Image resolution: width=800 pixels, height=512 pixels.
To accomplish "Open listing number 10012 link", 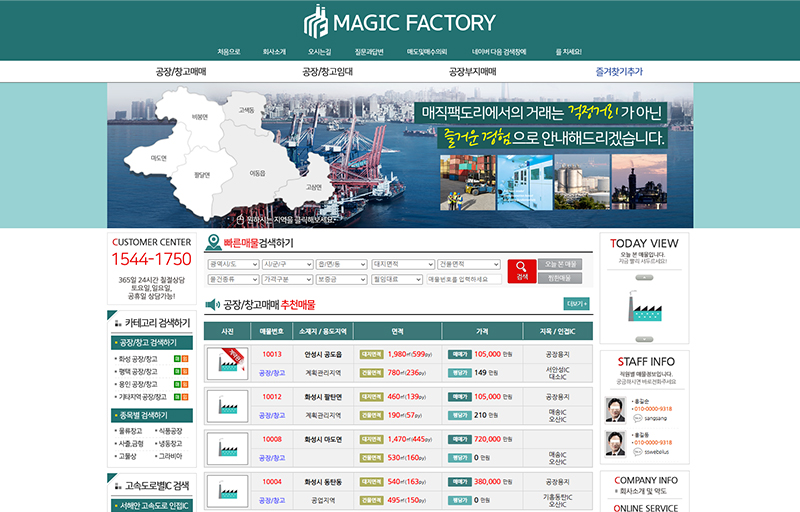I will click(x=272, y=396).
